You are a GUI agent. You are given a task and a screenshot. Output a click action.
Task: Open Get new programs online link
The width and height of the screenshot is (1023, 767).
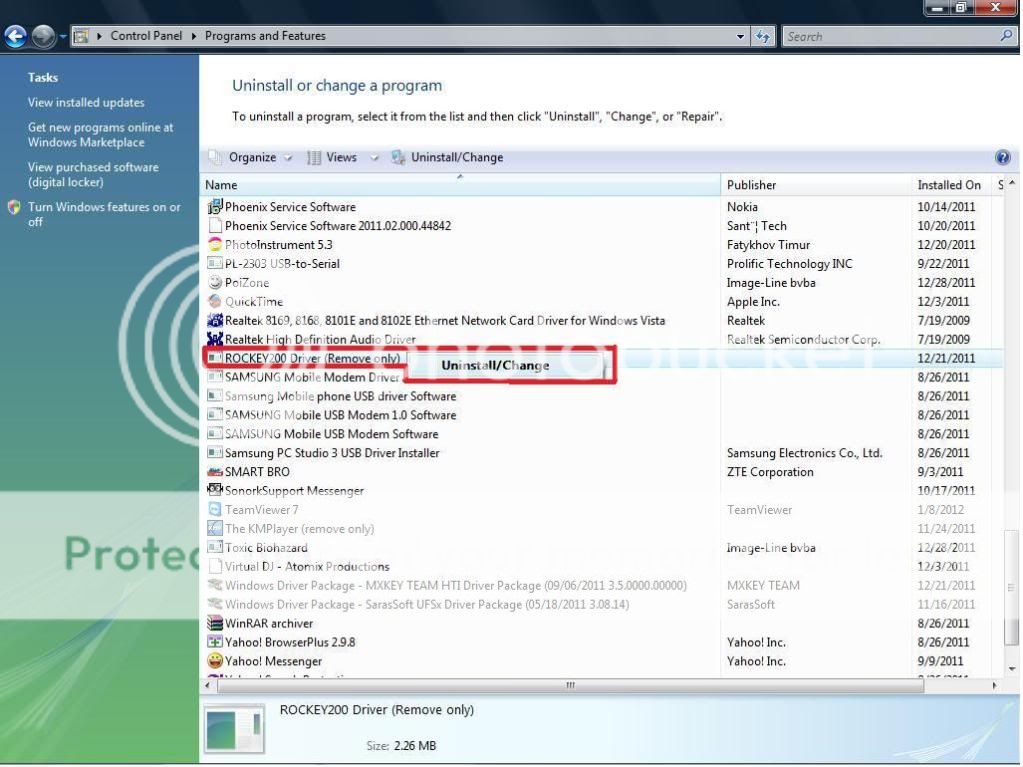tap(100, 135)
